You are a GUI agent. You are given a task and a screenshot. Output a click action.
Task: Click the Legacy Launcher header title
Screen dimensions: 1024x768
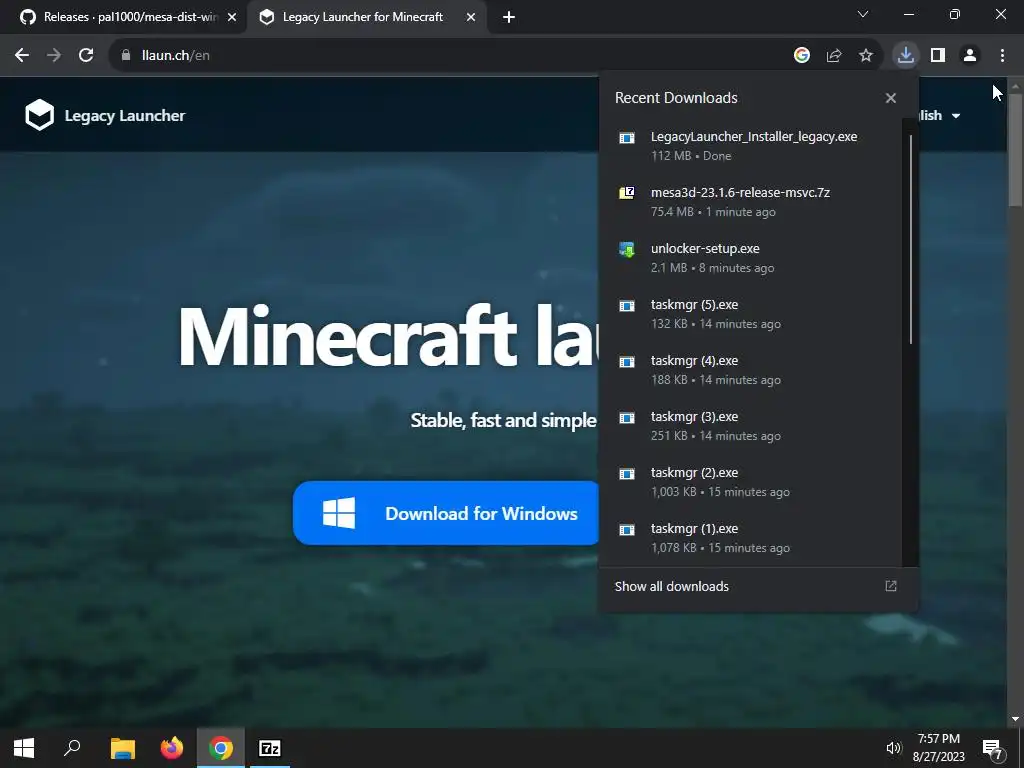click(125, 116)
